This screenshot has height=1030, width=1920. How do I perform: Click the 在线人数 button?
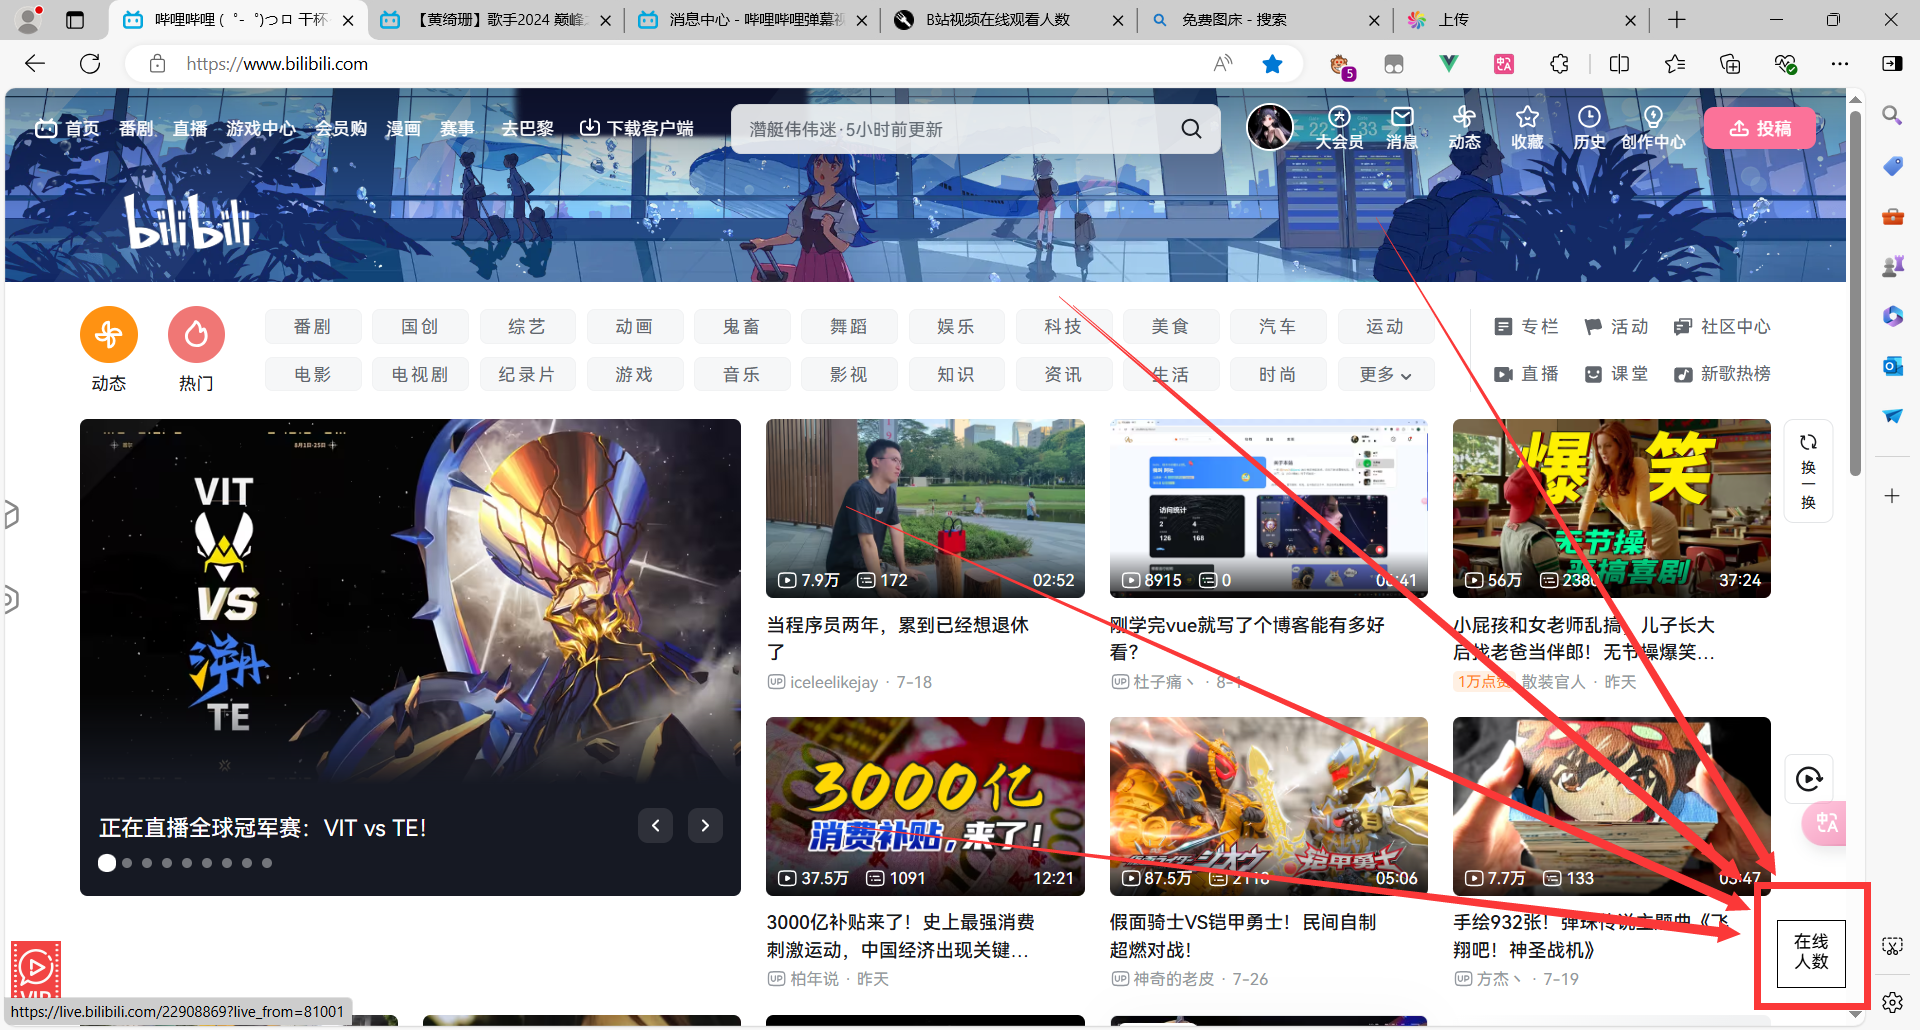pos(1811,952)
